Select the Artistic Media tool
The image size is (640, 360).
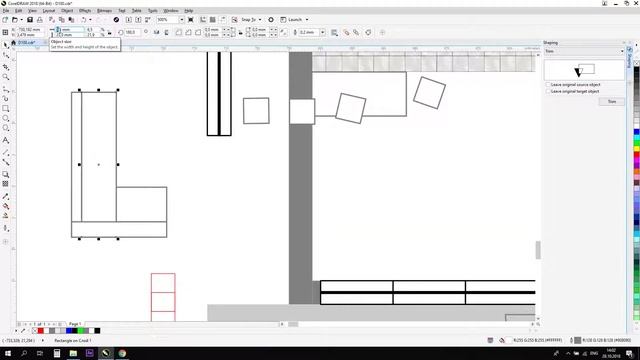point(6,98)
